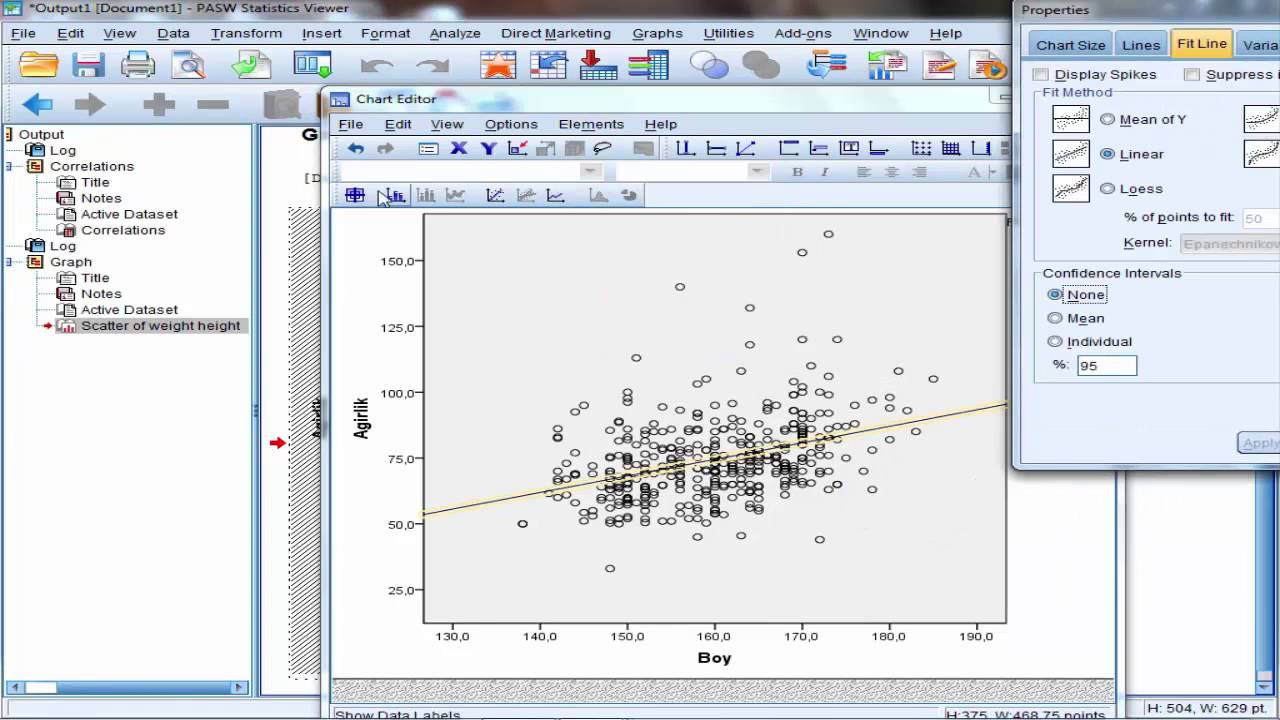Click Add fit line at total icon
The width and height of the screenshot is (1280, 720).
pyautogui.click(x=495, y=195)
